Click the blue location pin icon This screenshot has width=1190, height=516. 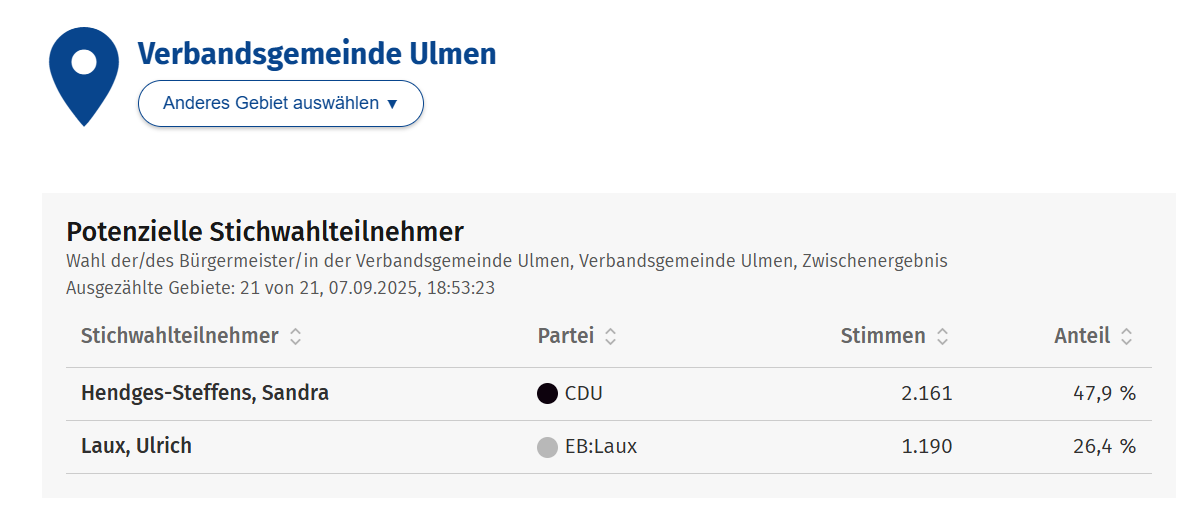(x=84, y=74)
